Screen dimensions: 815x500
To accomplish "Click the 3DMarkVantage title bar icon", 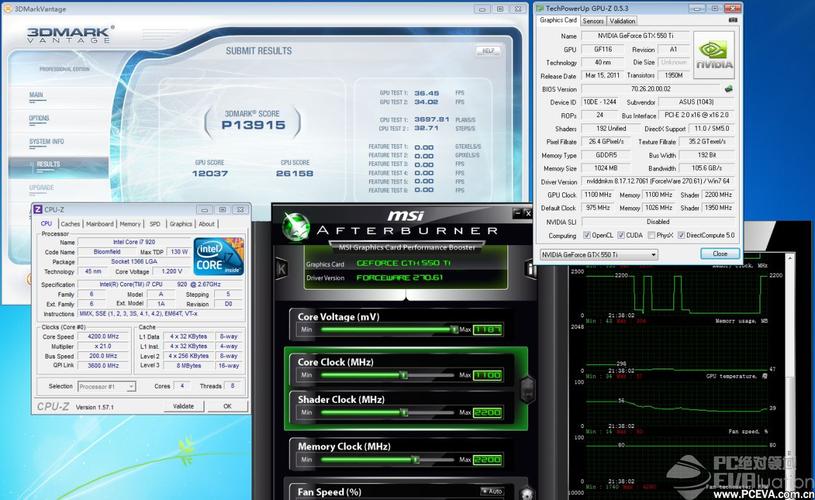I will click(x=8, y=9).
